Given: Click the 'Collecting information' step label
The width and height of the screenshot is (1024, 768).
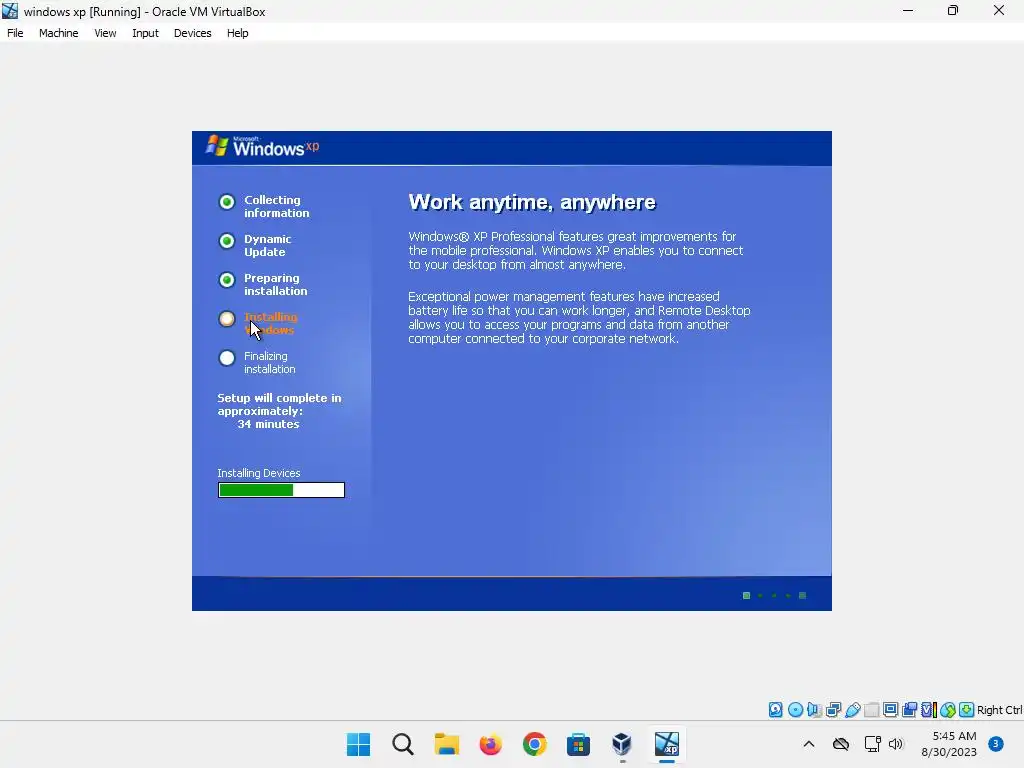Looking at the screenshot, I should pos(277,206).
